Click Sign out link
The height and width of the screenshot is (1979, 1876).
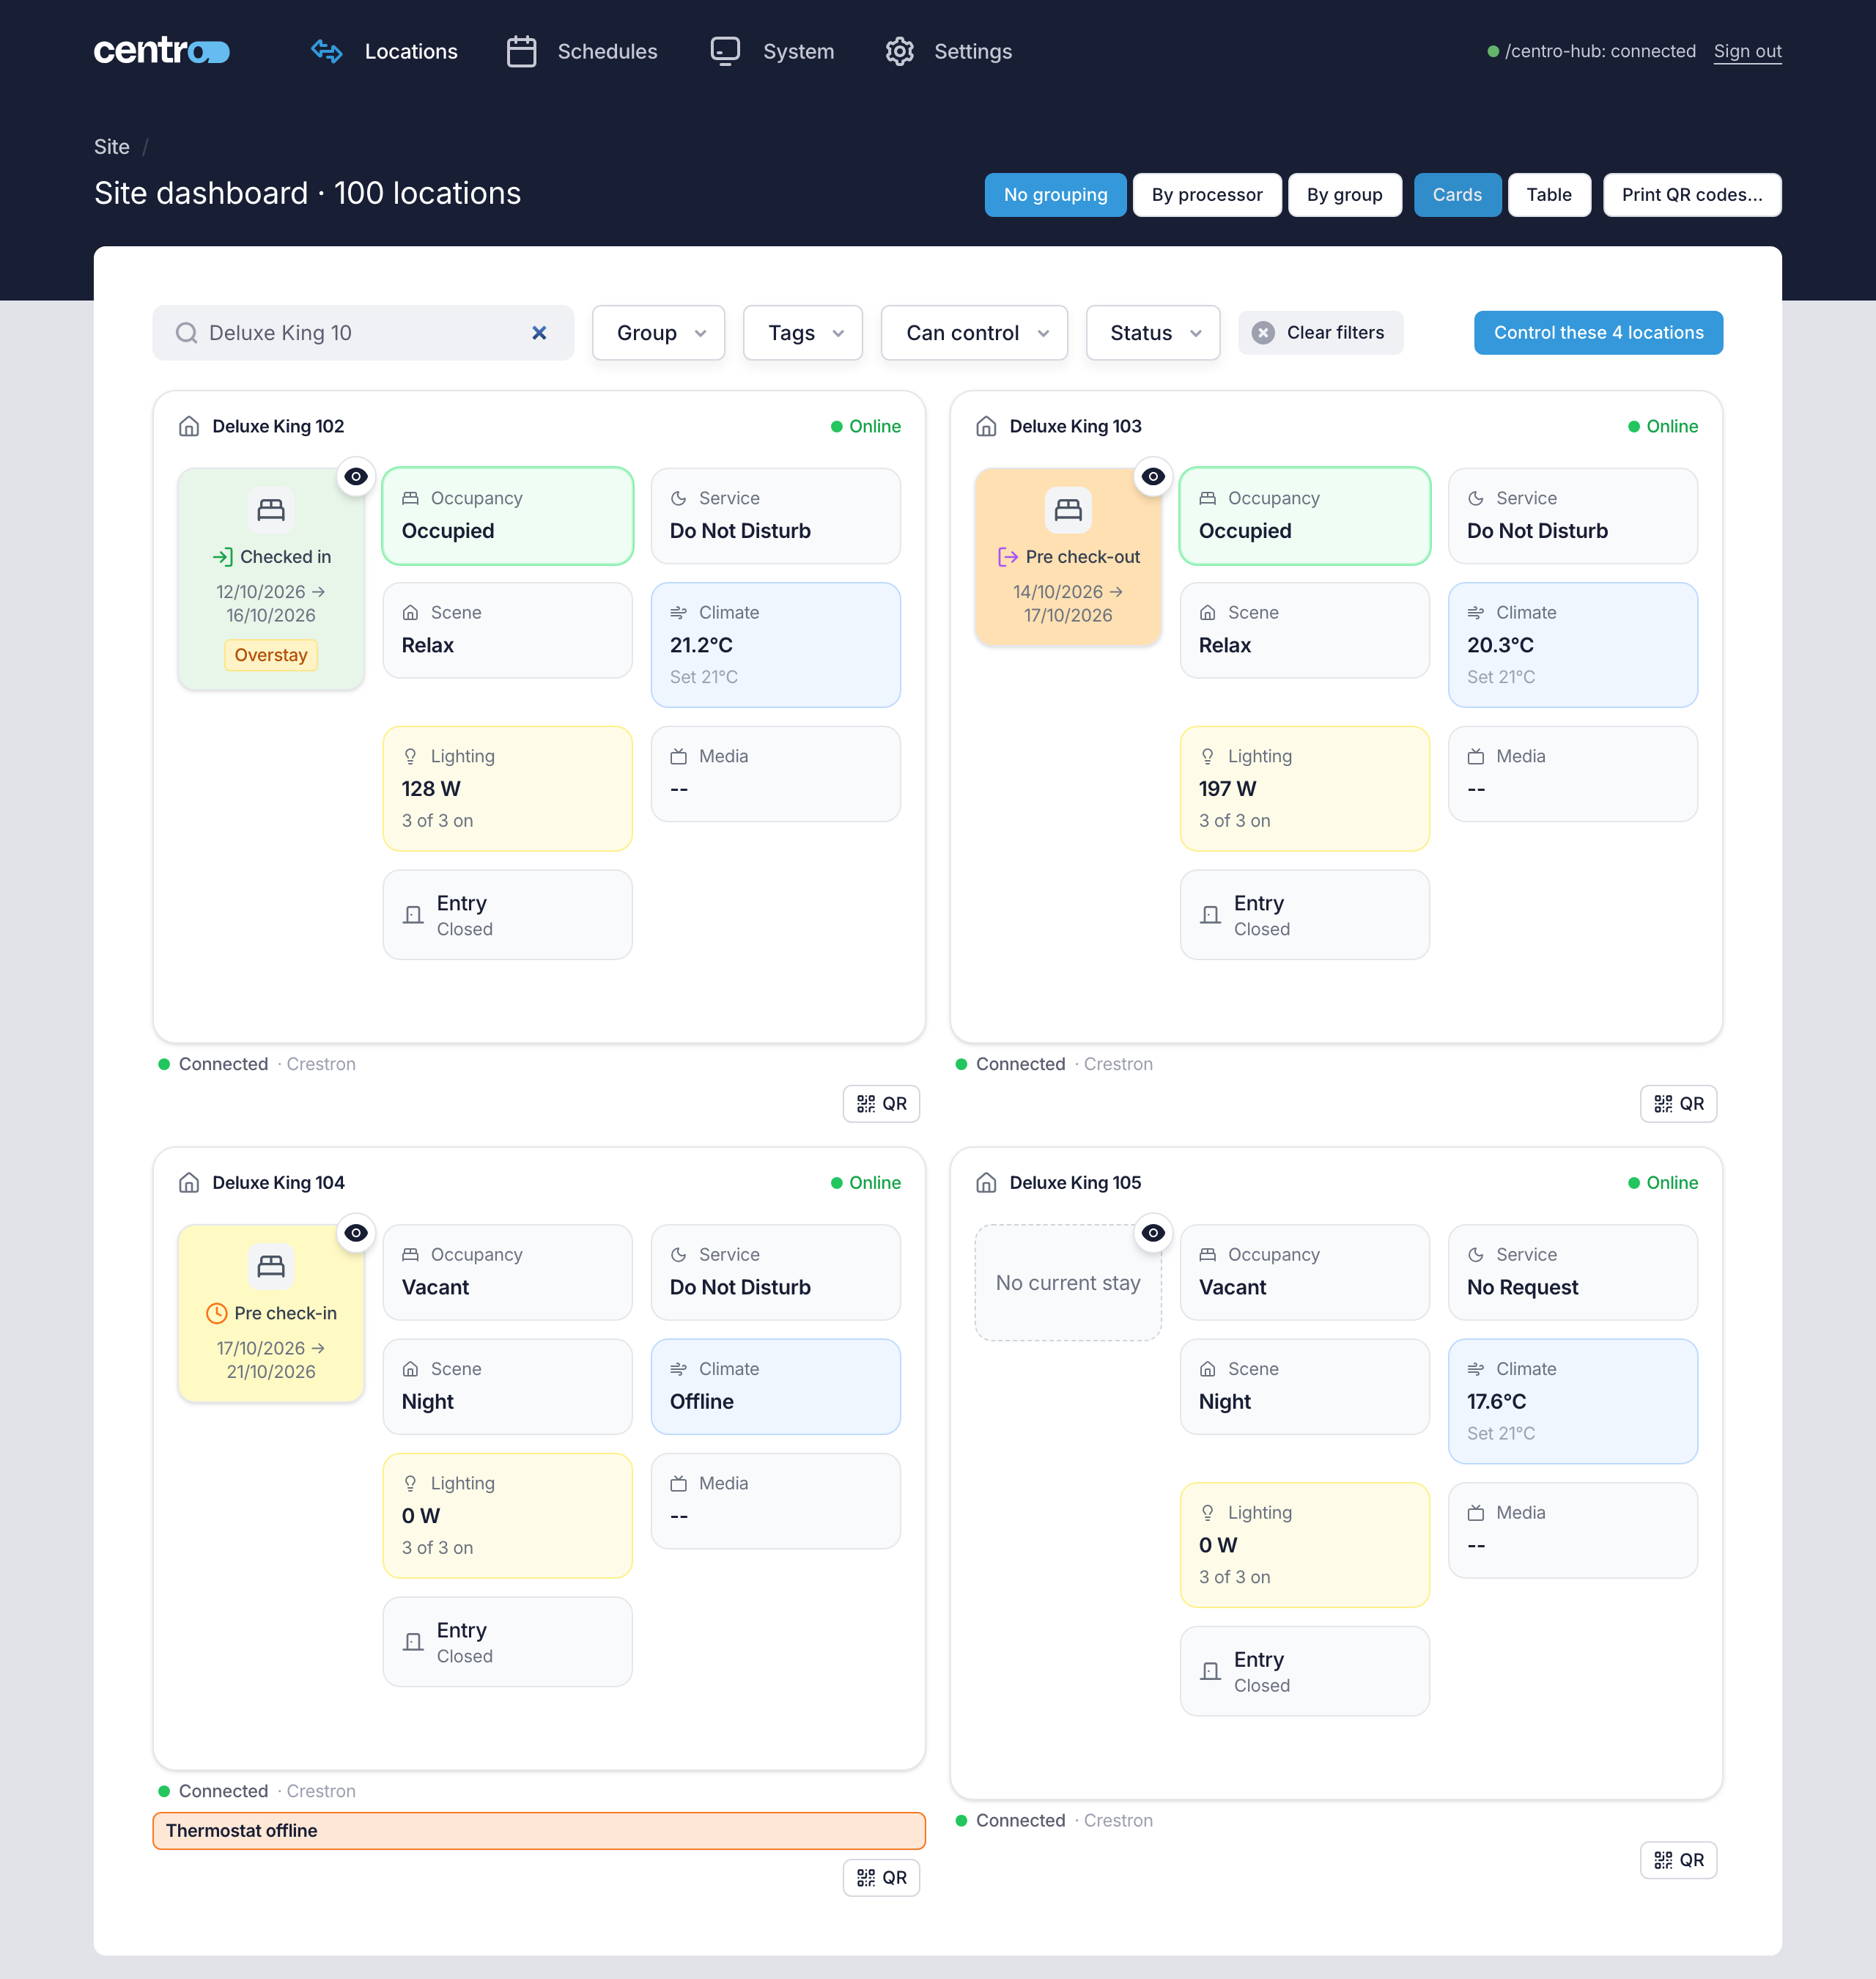pos(1747,51)
